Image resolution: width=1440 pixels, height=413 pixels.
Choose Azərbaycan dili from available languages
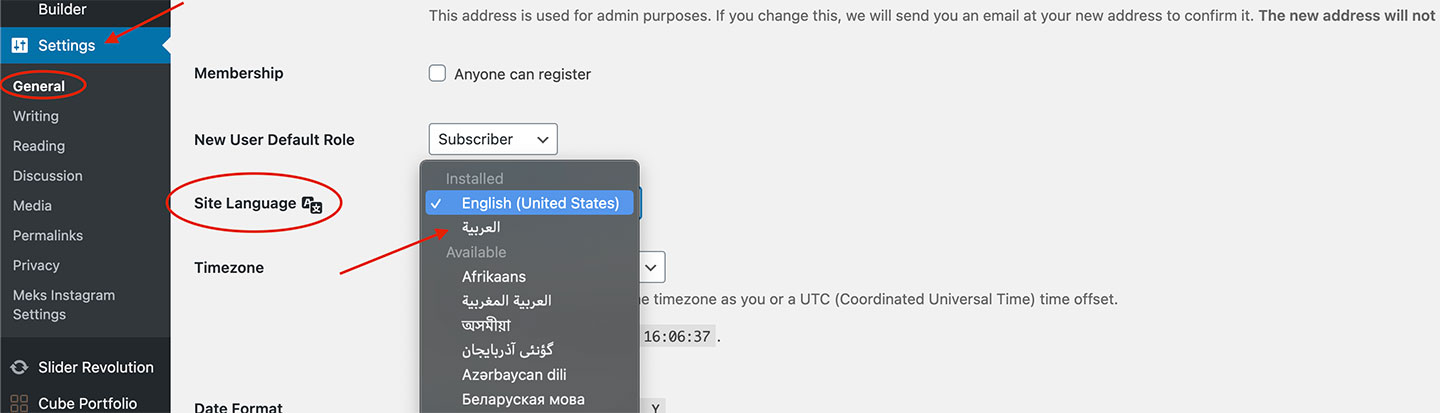click(514, 375)
